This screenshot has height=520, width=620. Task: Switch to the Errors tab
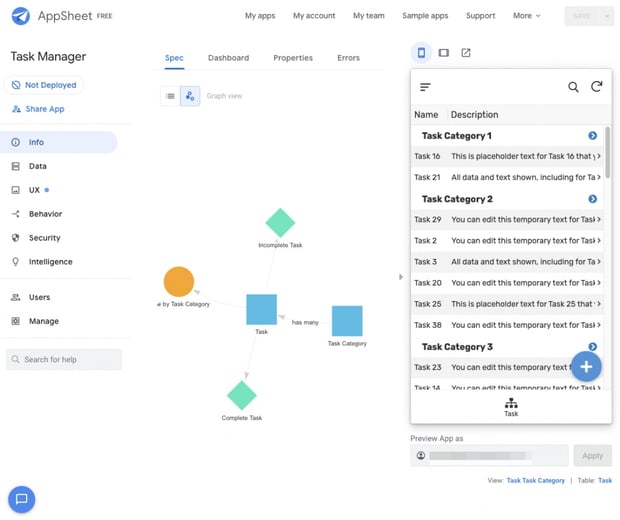pyautogui.click(x=348, y=58)
